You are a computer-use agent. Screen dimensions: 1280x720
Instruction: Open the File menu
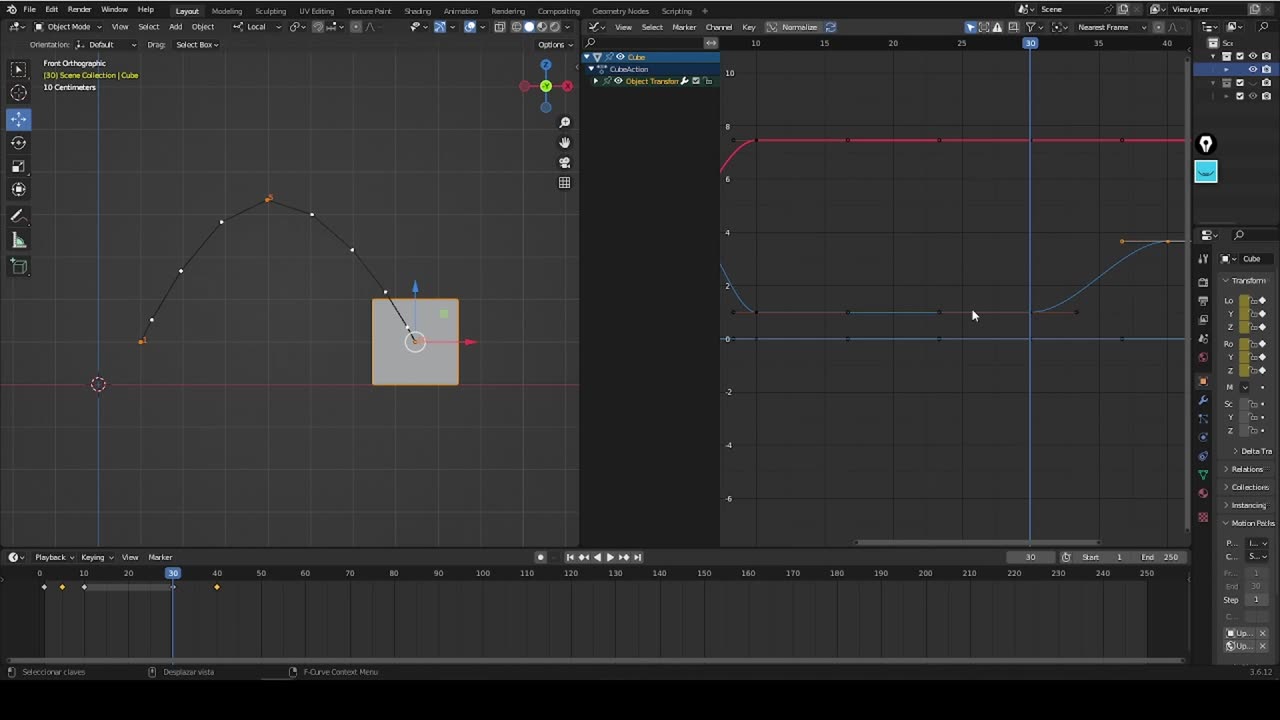pyautogui.click(x=30, y=10)
